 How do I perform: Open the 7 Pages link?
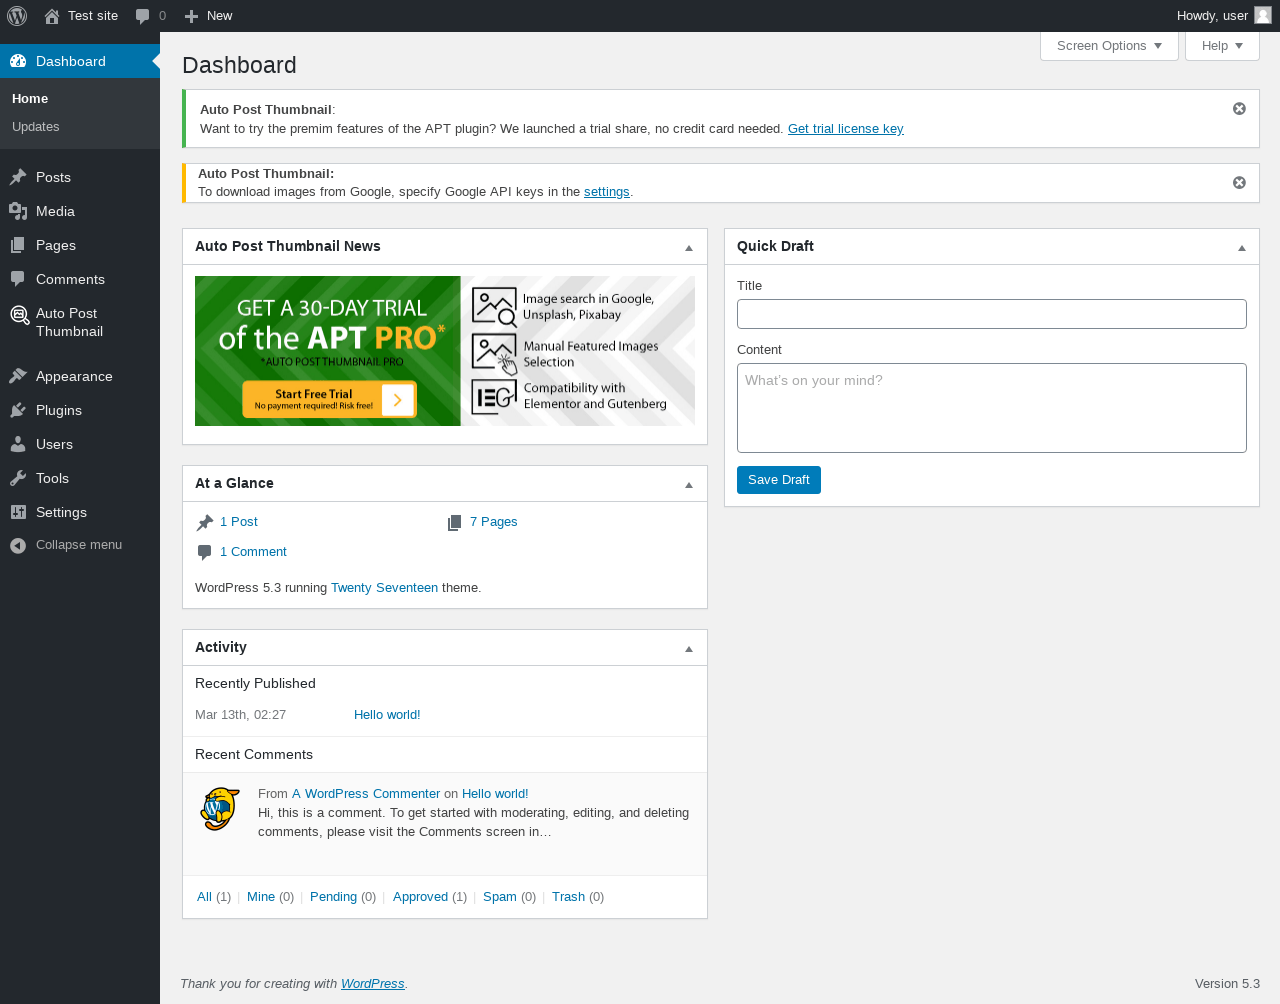tap(493, 522)
